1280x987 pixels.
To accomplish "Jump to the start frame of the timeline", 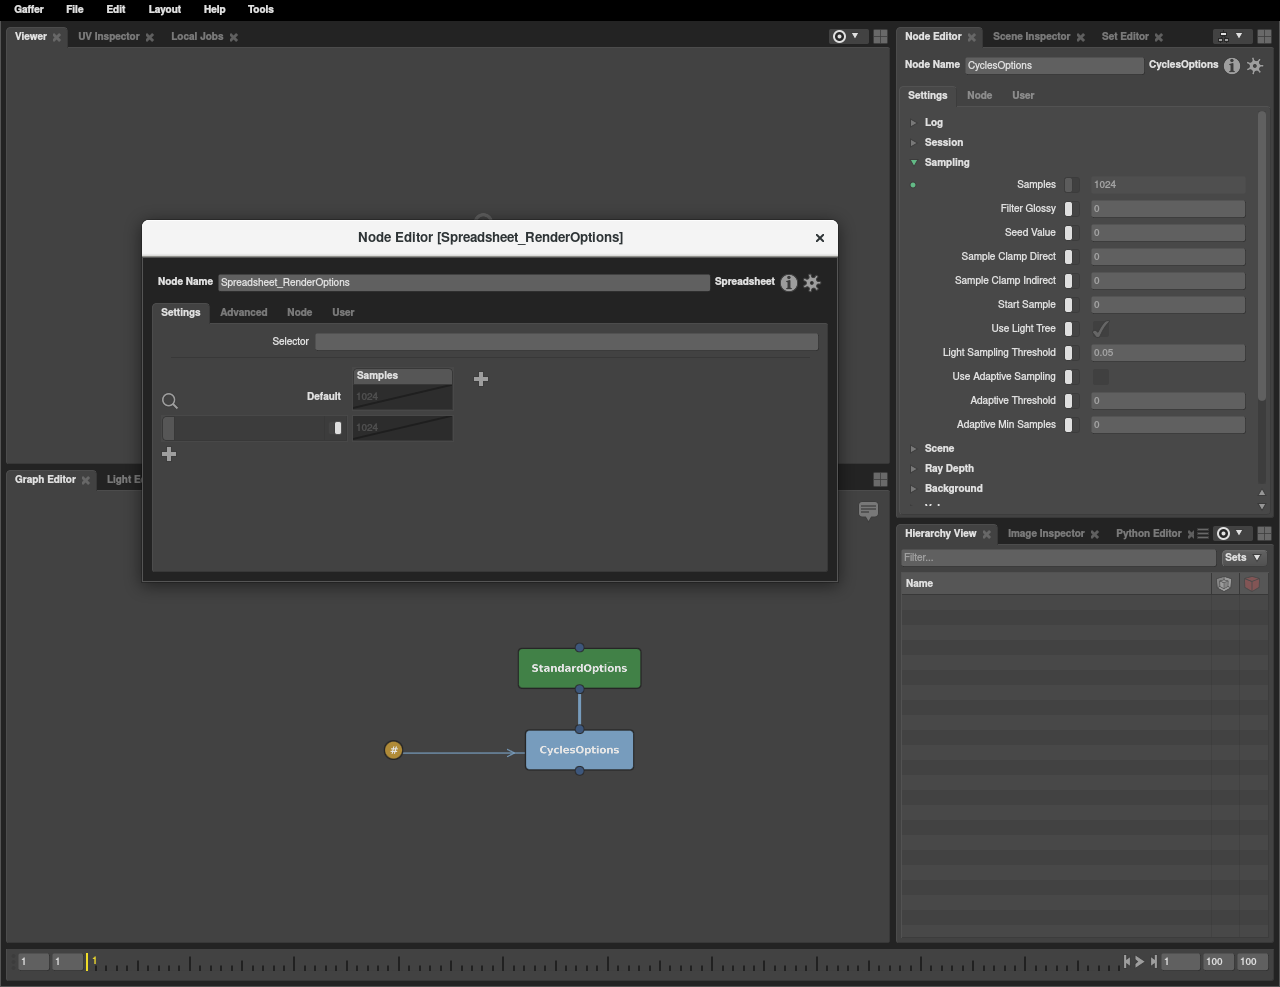I will click(x=1127, y=961).
